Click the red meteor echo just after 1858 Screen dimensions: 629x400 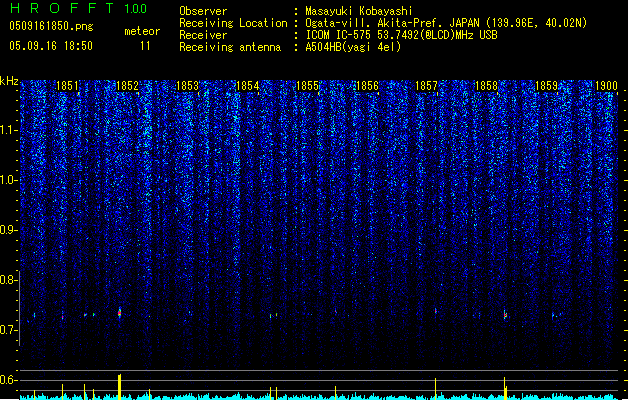click(x=505, y=315)
